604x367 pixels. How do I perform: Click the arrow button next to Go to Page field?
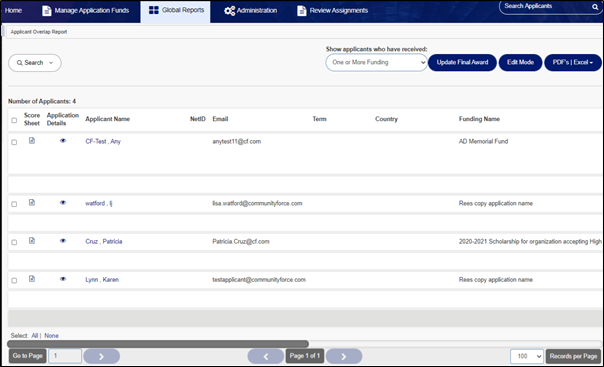102,356
